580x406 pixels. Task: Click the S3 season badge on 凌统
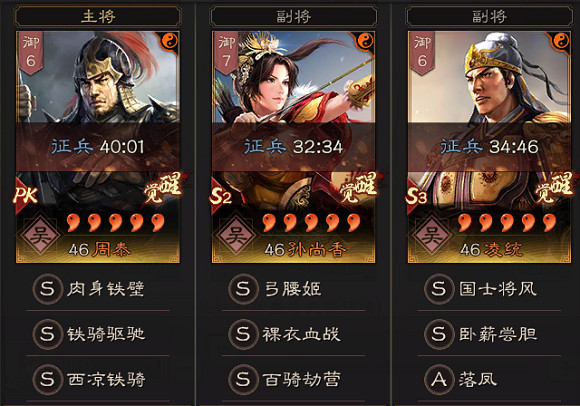click(417, 195)
